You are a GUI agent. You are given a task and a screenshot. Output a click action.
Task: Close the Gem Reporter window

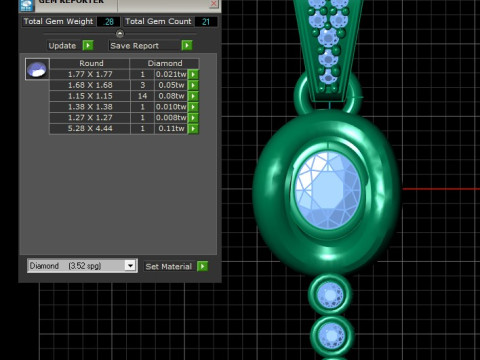(x=214, y=4)
